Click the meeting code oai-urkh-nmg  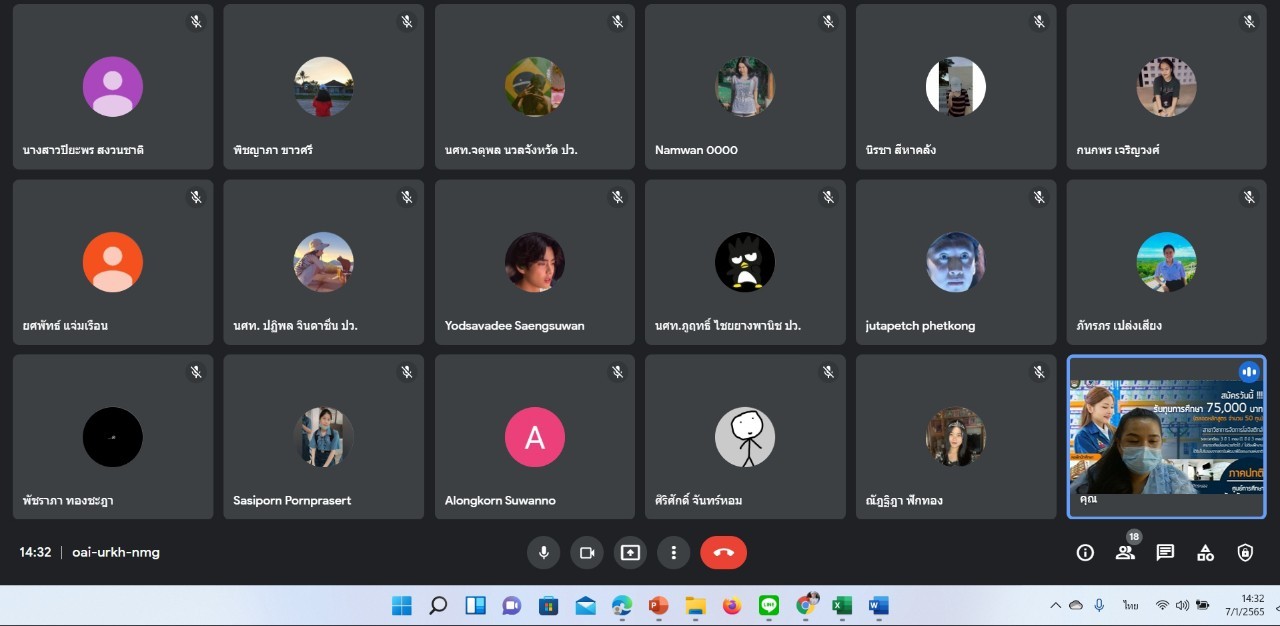pos(116,552)
